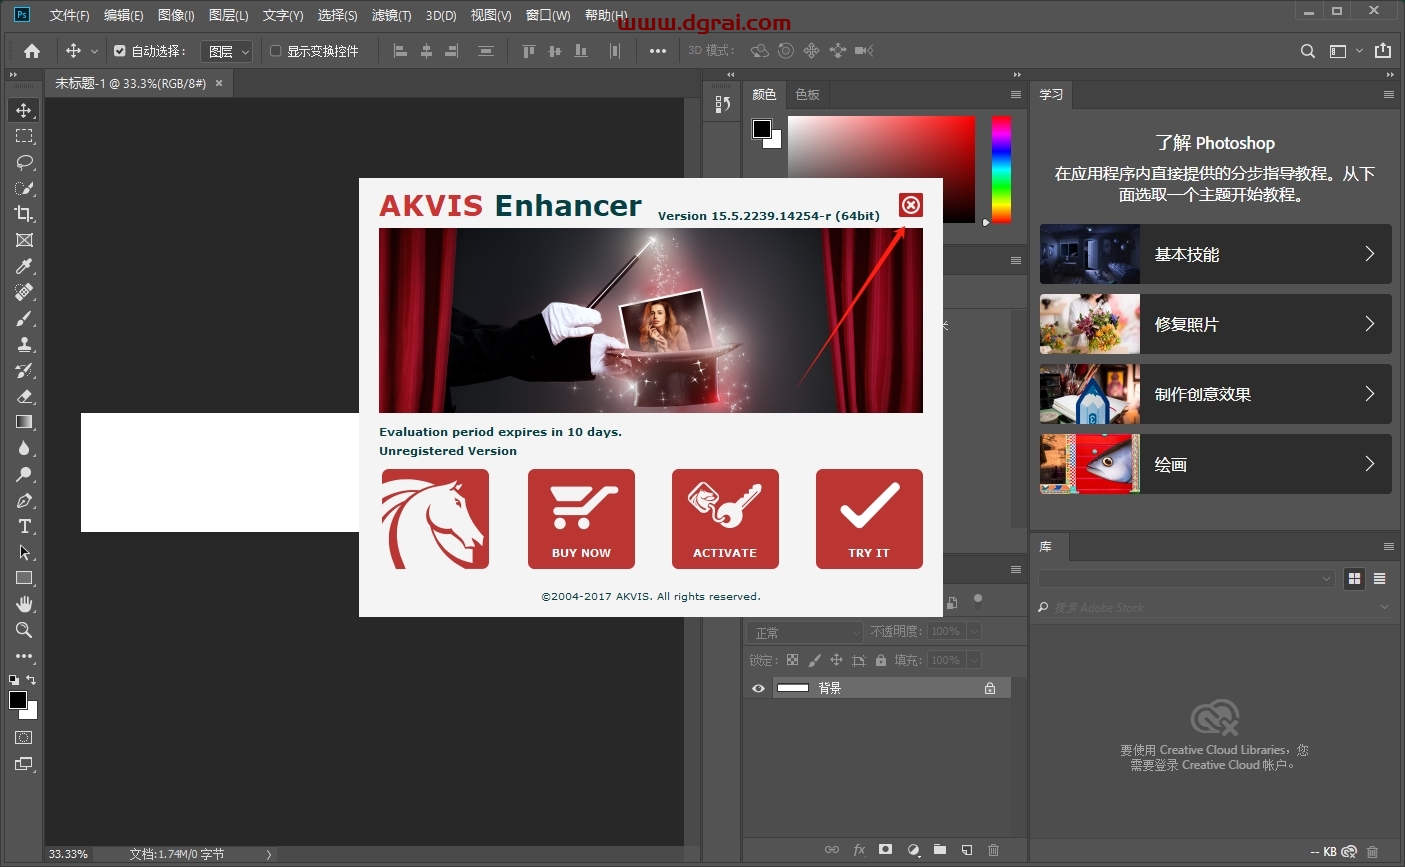Select the Pen tool
Screen dimensions: 1405x867
pyautogui.click(x=24, y=500)
